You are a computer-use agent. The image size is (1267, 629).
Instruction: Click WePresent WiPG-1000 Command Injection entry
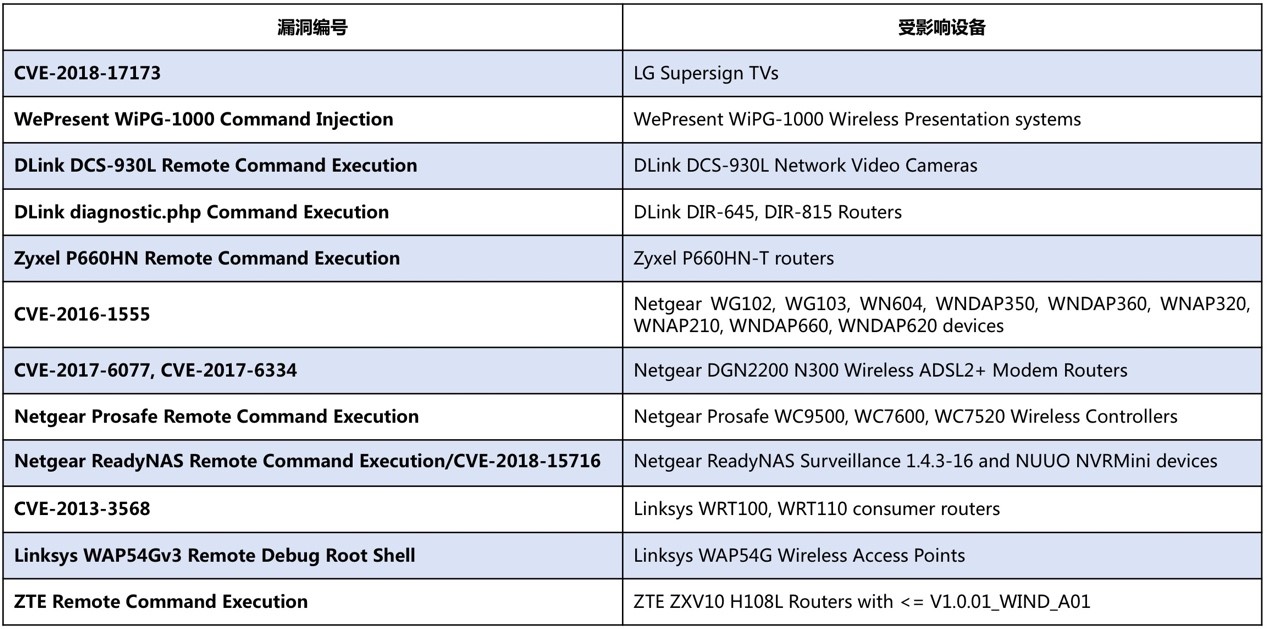point(313,119)
